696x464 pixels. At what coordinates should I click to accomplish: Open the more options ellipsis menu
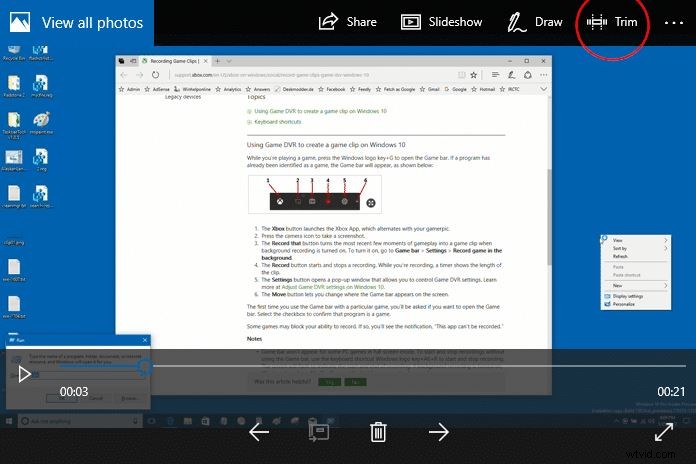[x=673, y=23]
